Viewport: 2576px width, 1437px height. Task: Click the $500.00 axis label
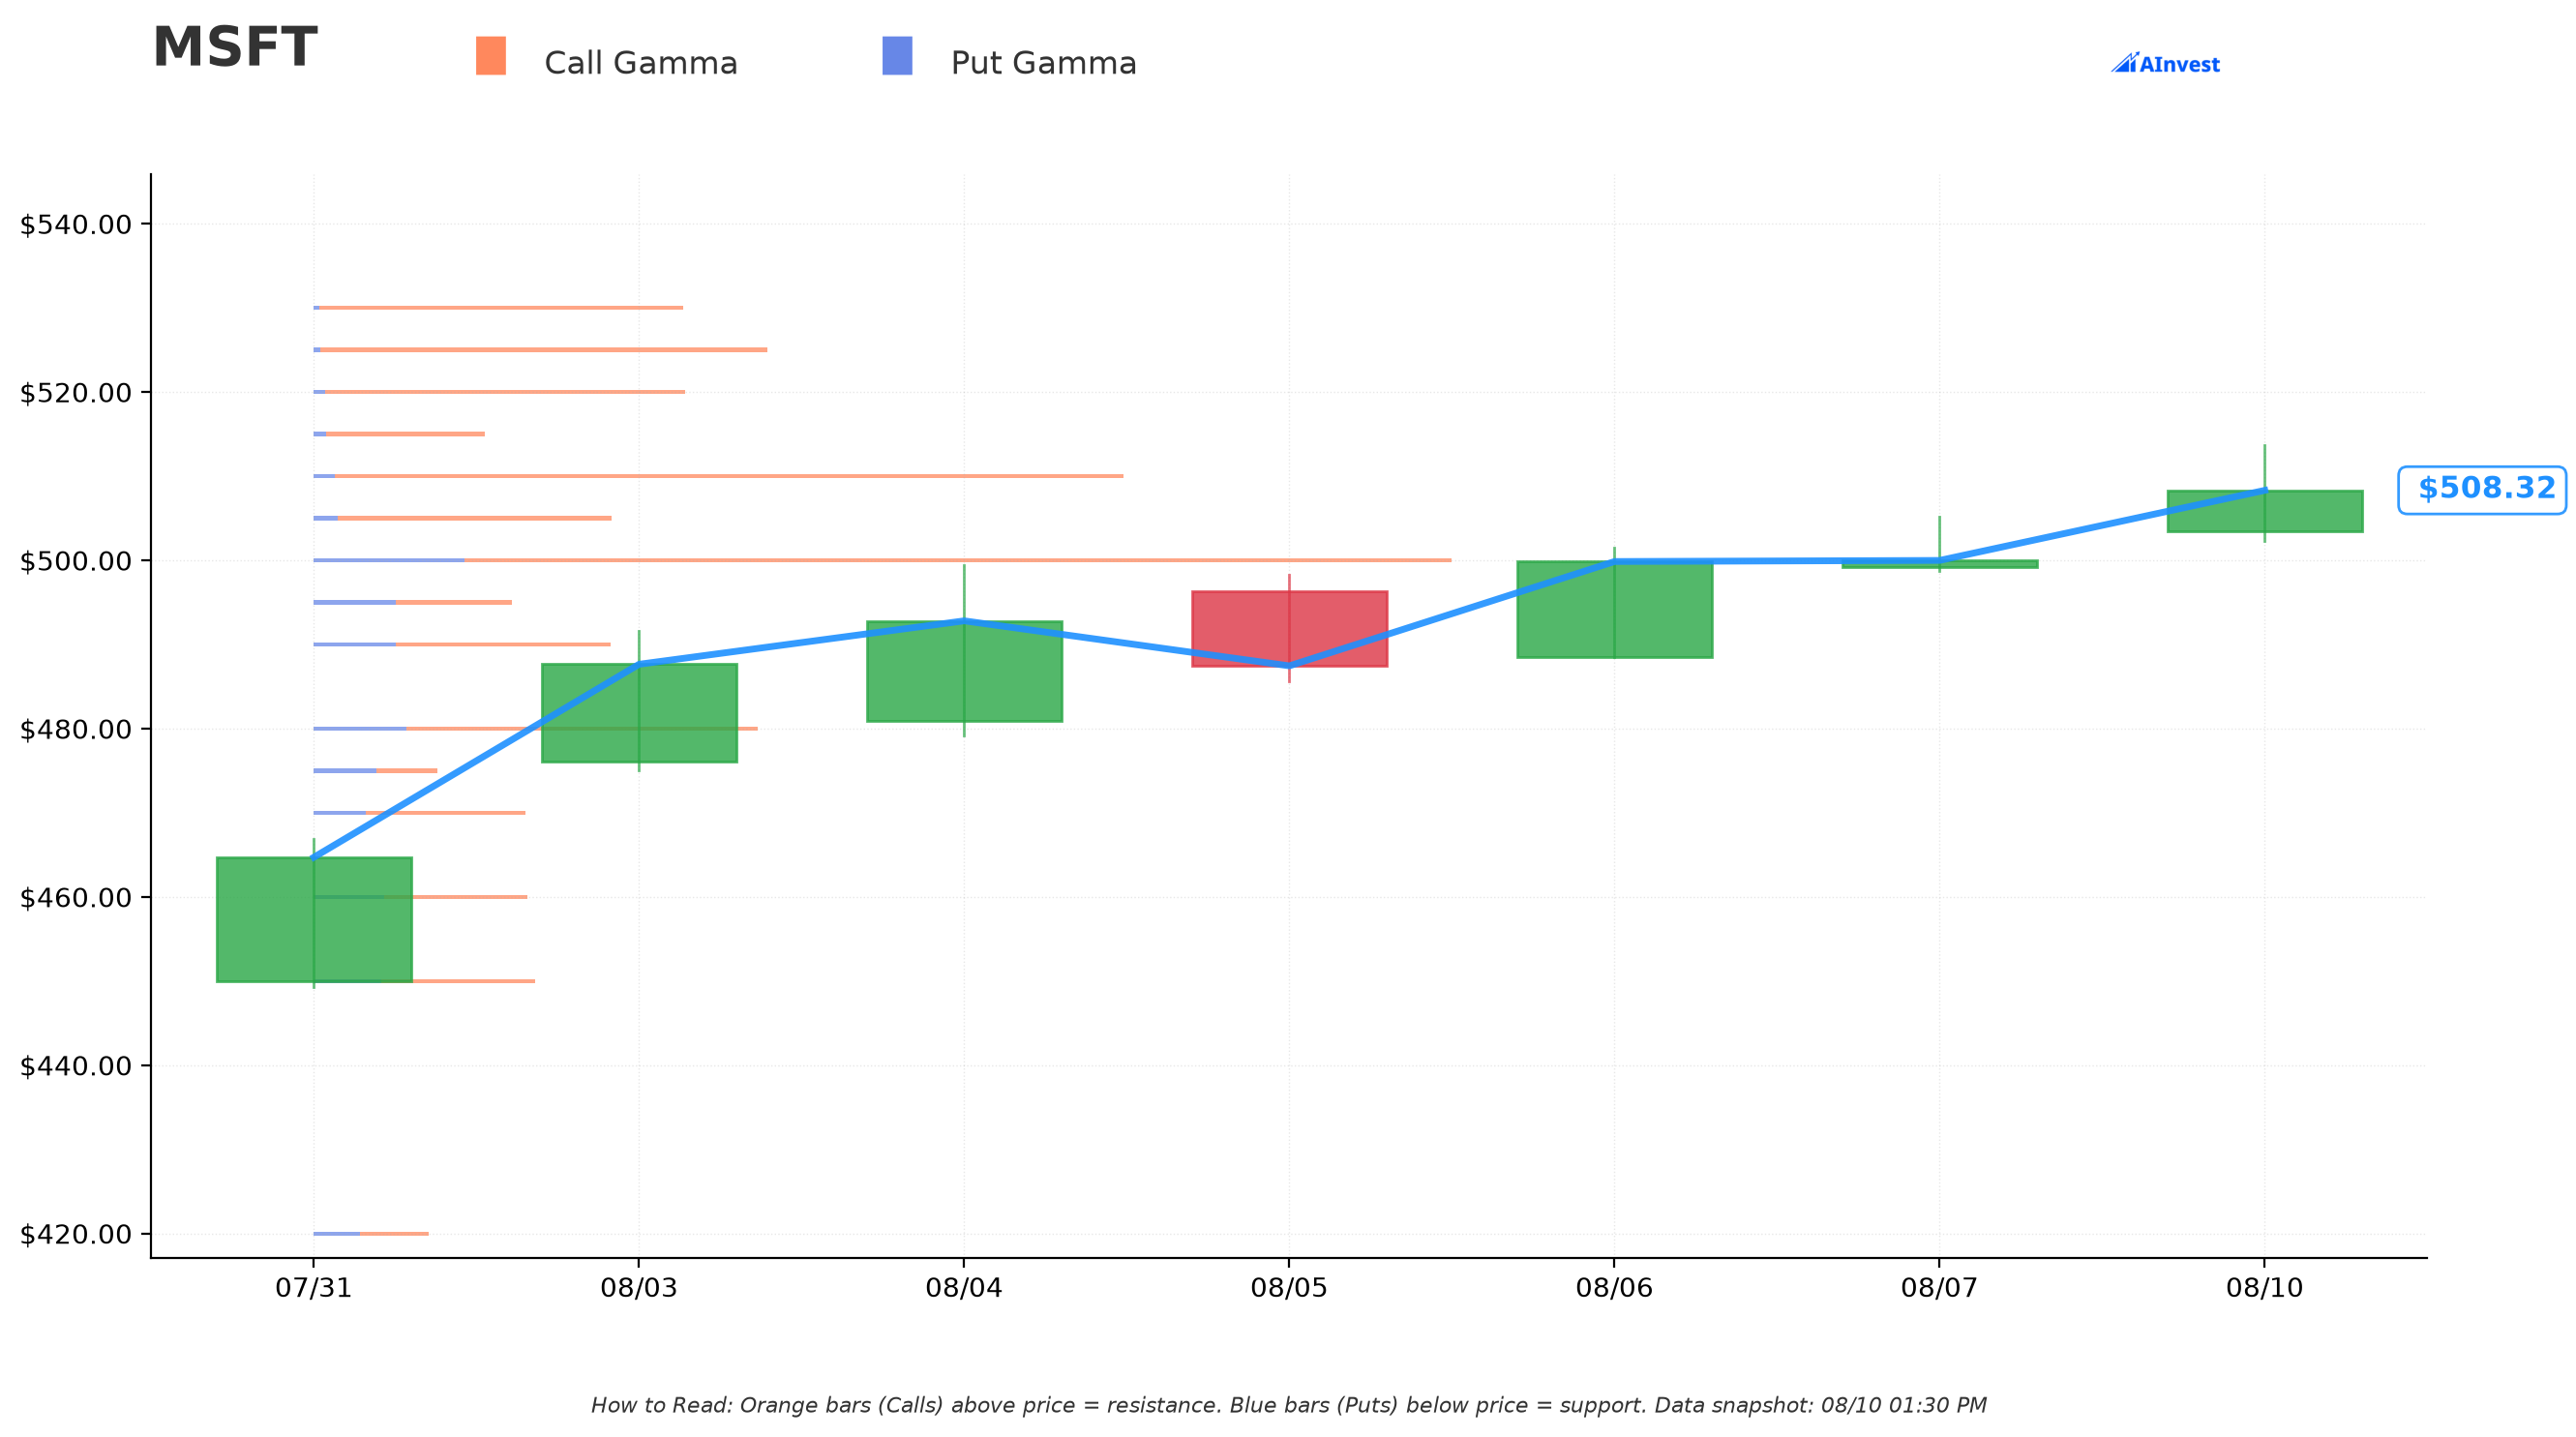[x=76, y=561]
